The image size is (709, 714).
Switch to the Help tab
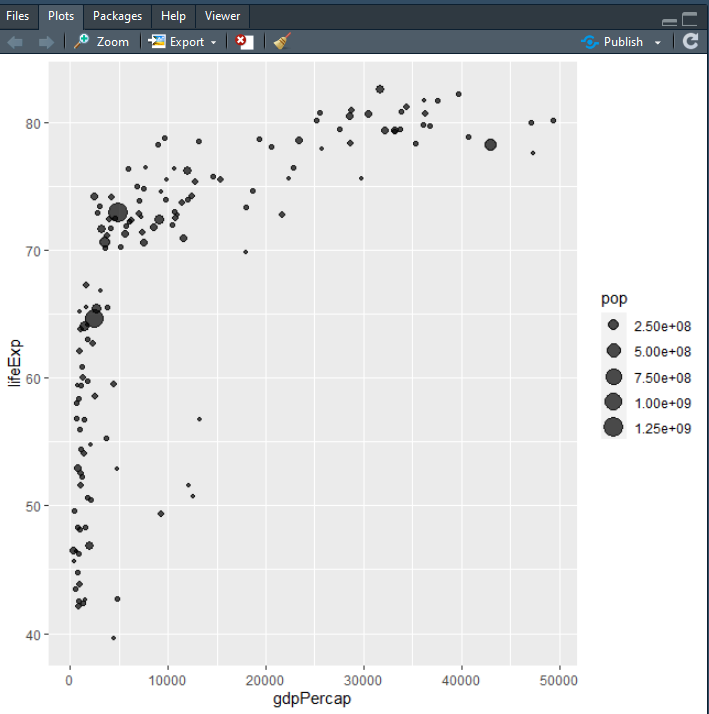173,16
